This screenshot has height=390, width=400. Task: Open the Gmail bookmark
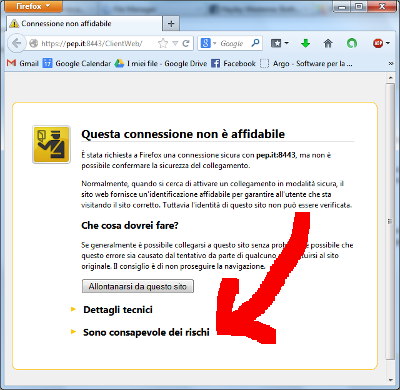[23, 63]
